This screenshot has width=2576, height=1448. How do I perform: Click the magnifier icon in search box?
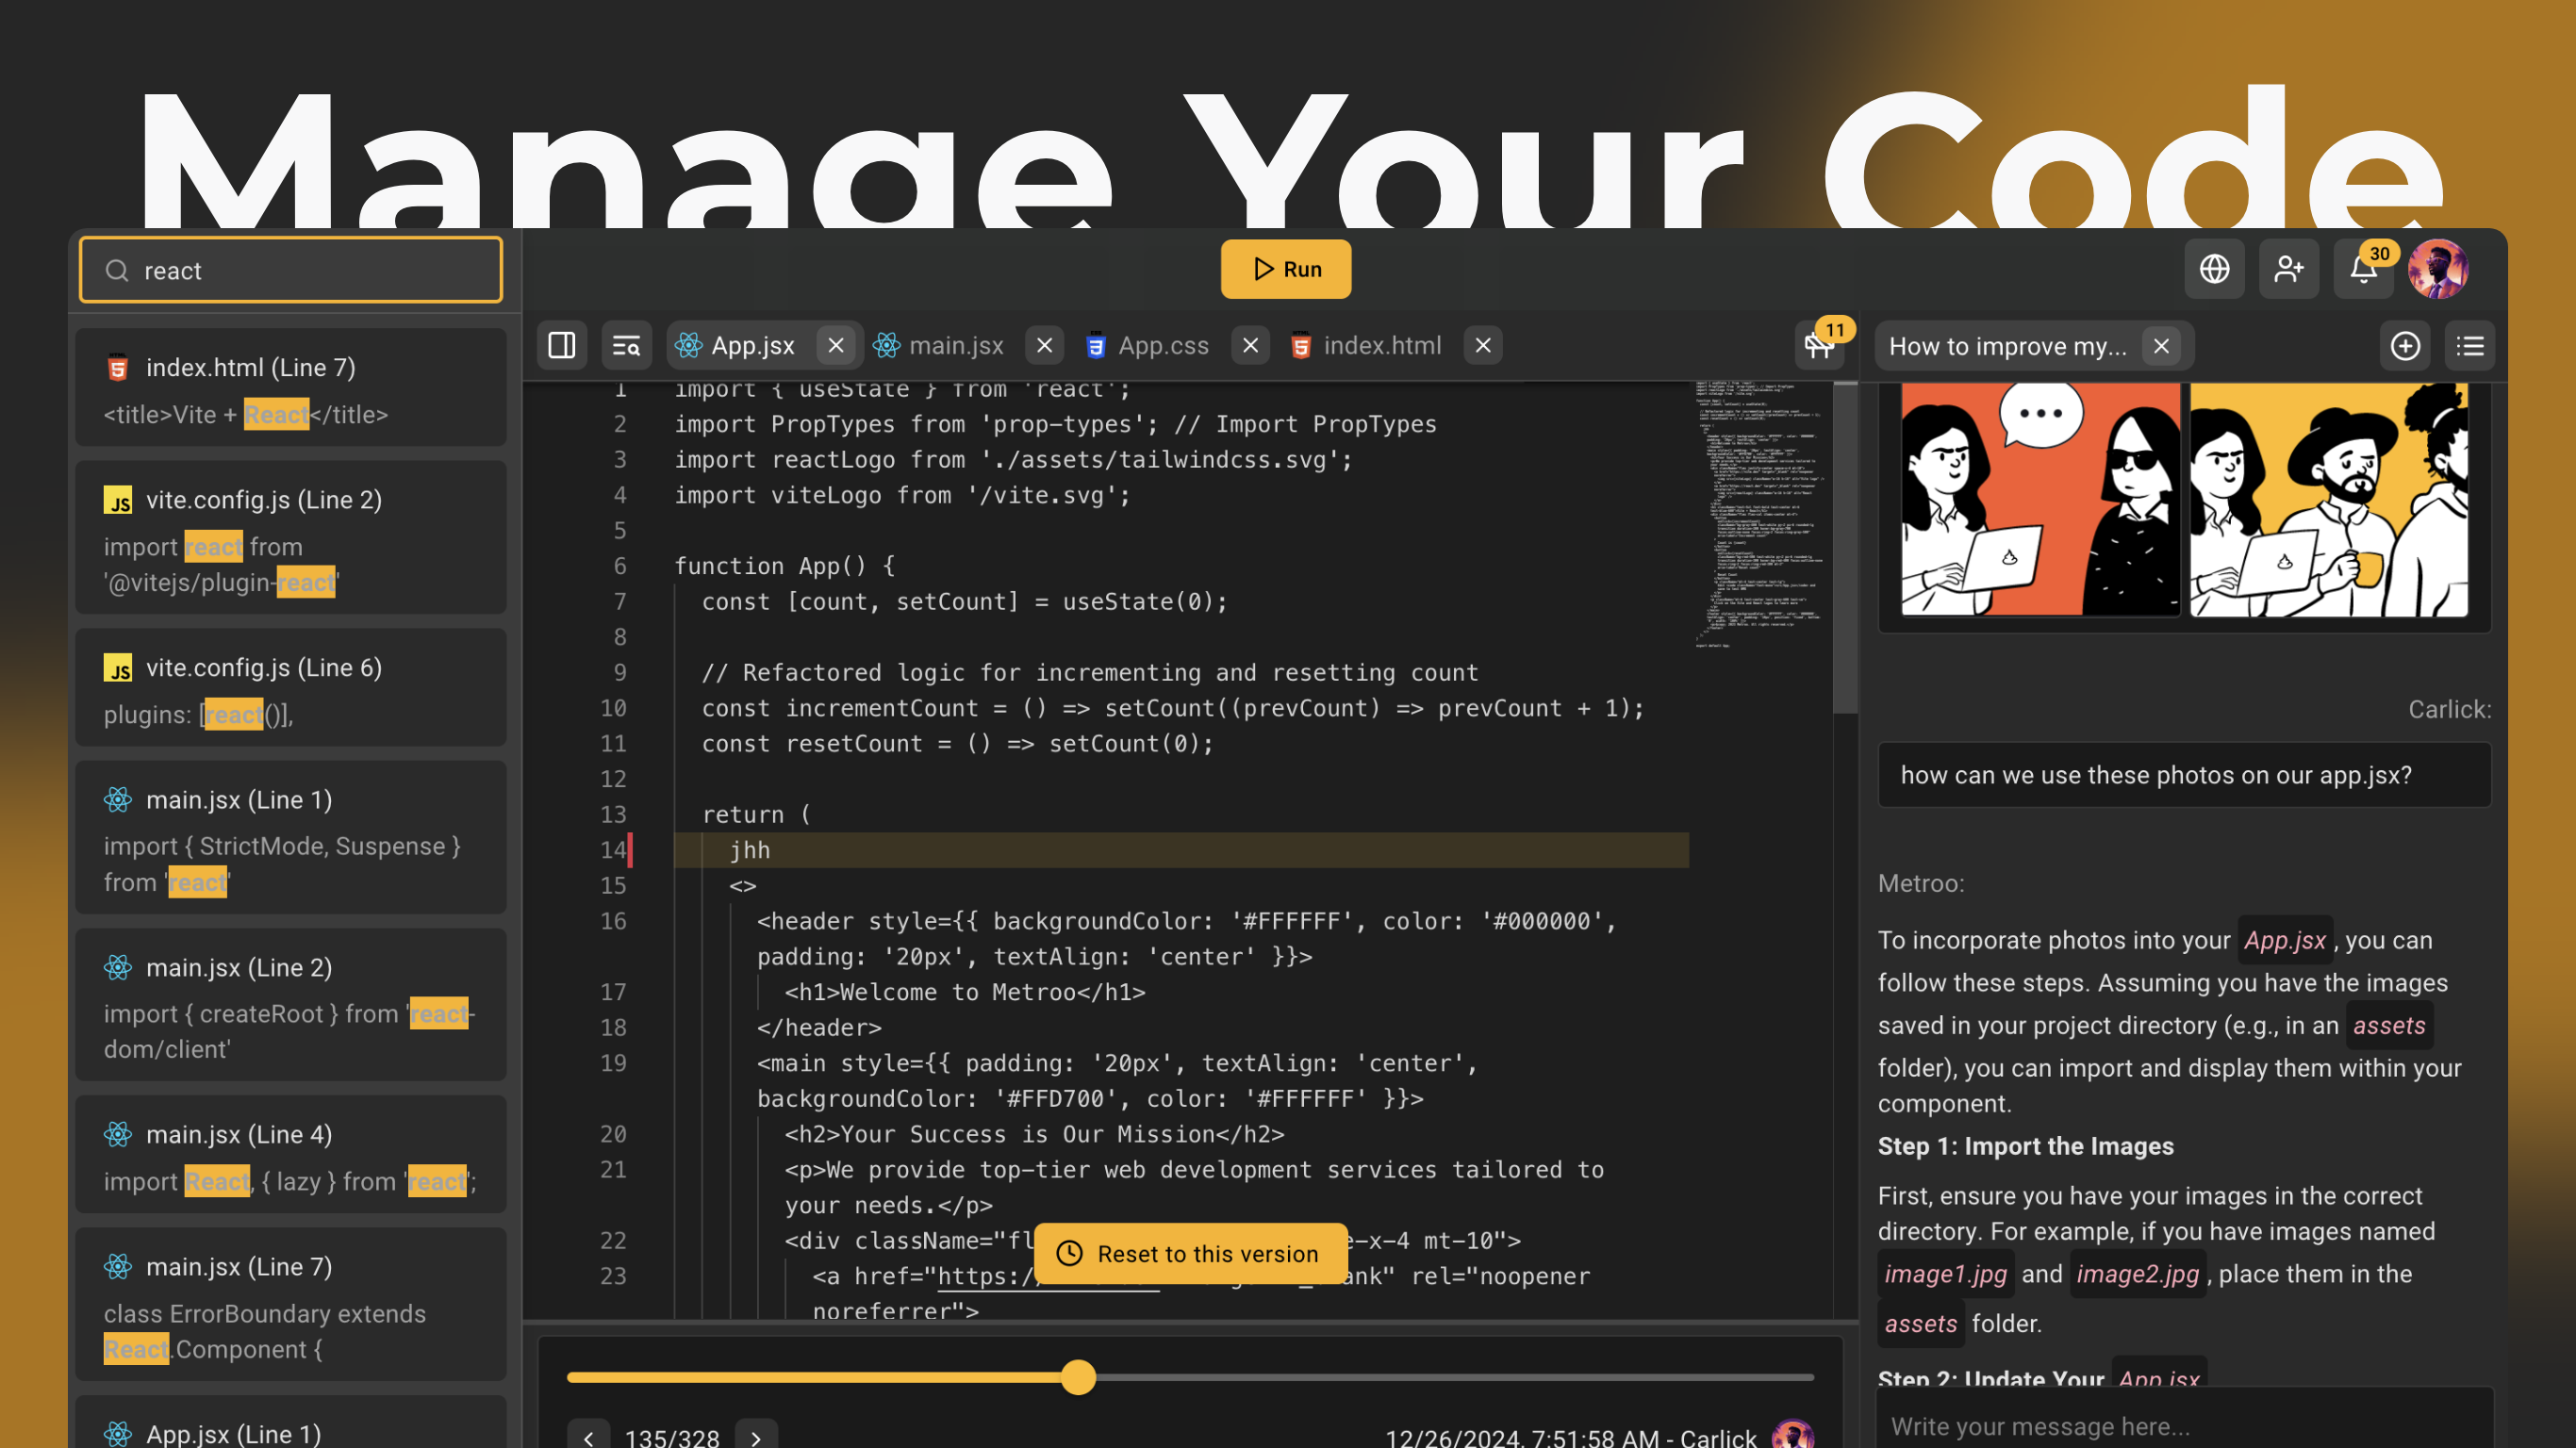[x=117, y=270]
